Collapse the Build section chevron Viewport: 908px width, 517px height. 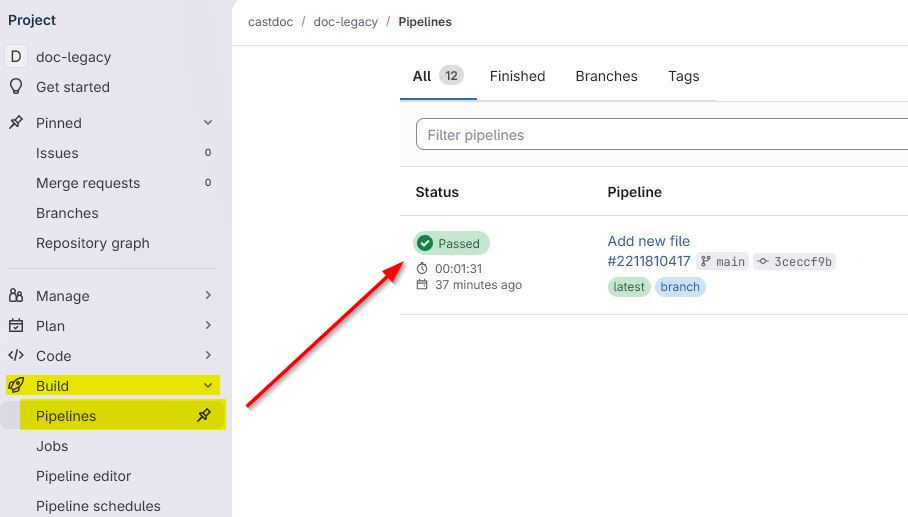[208, 386]
